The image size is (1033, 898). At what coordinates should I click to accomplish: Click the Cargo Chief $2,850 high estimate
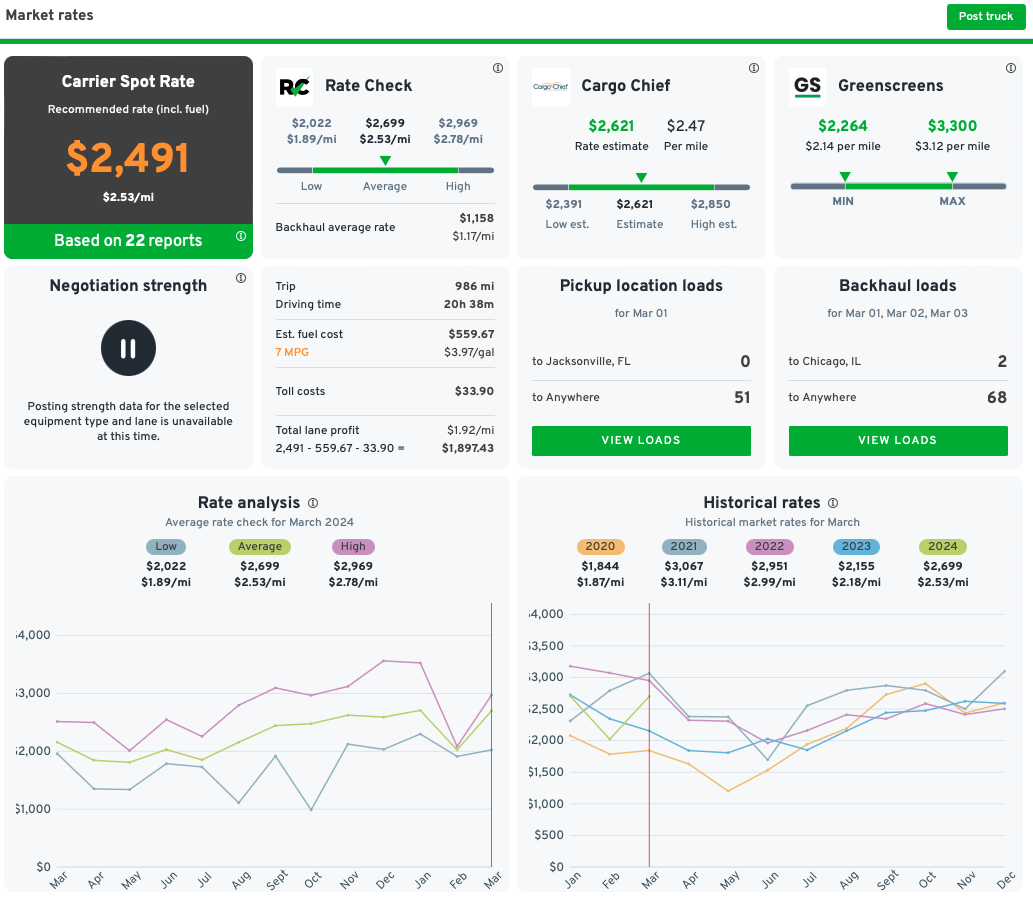click(x=710, y=204)
